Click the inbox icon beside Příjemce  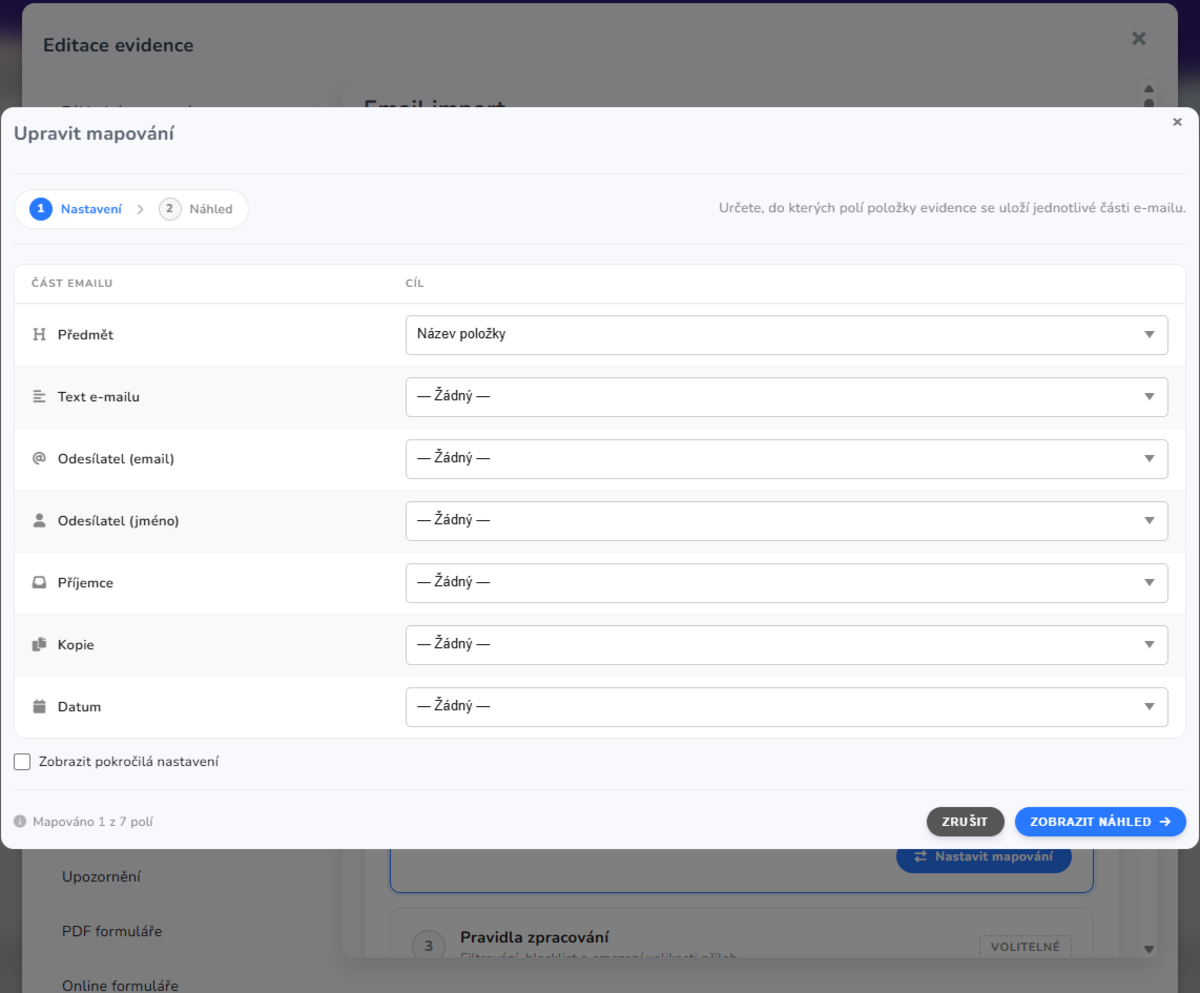pyautogui.click(x=40, y=582)
